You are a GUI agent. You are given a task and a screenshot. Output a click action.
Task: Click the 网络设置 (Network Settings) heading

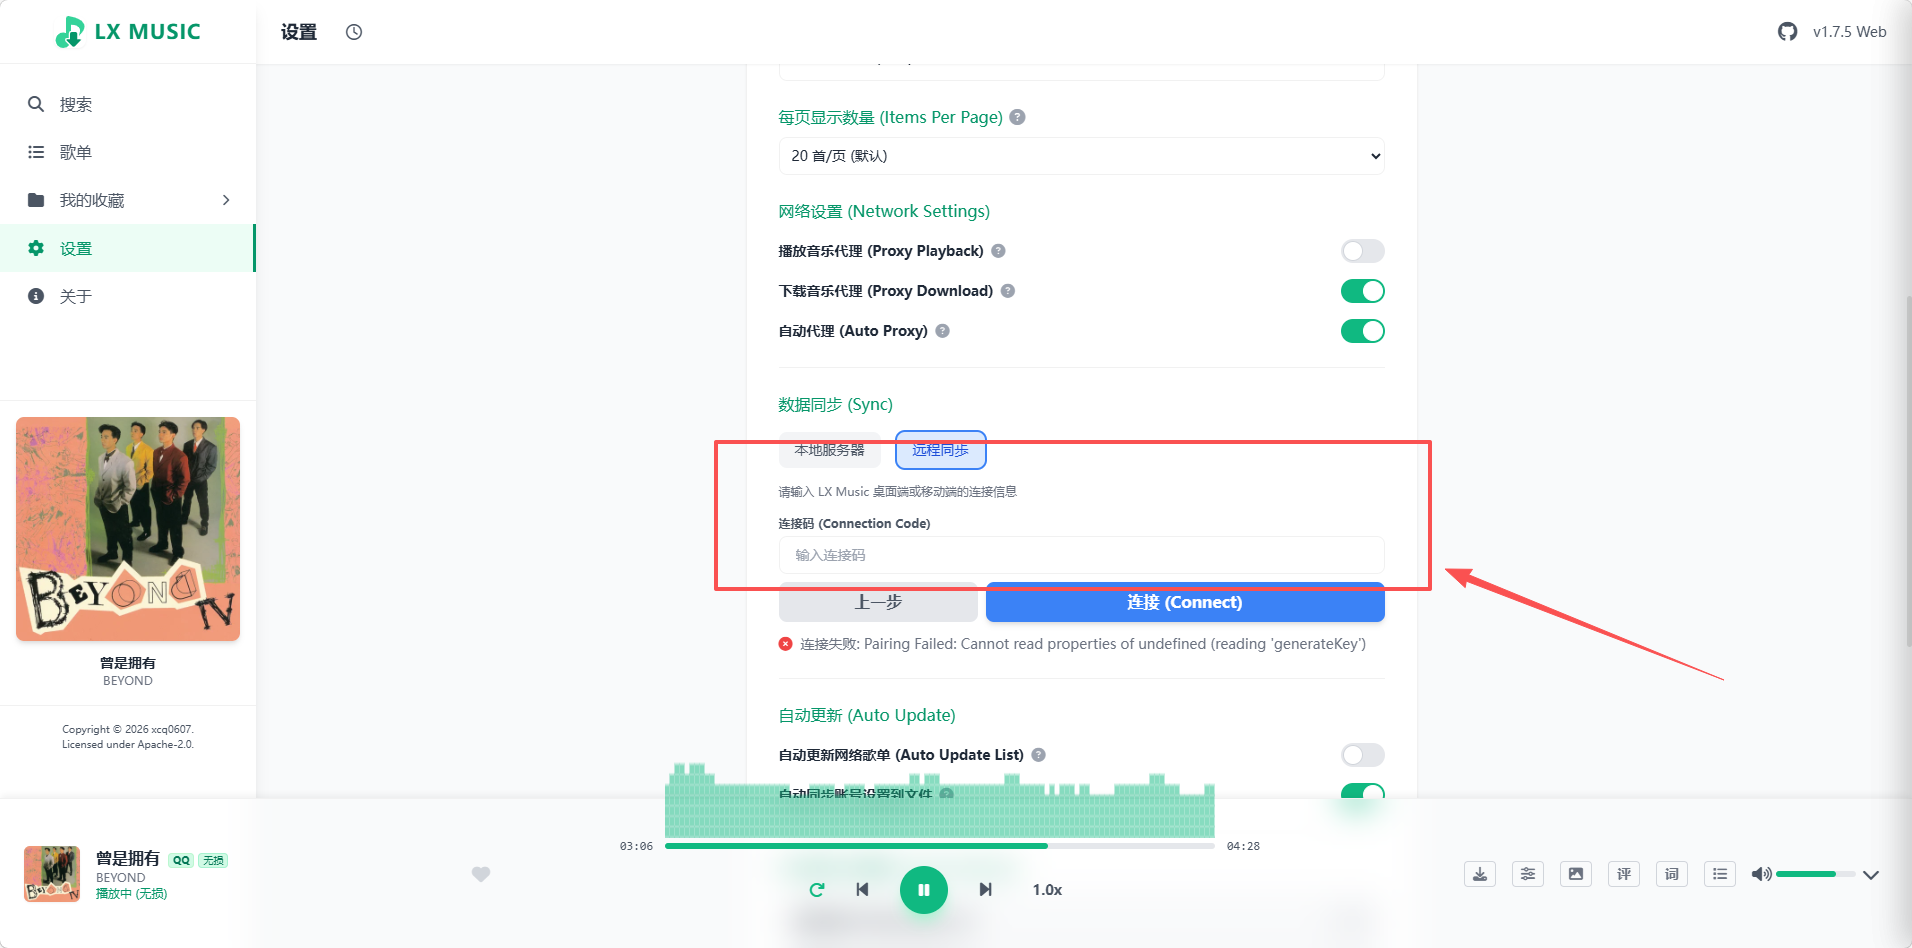coord(884,211)
